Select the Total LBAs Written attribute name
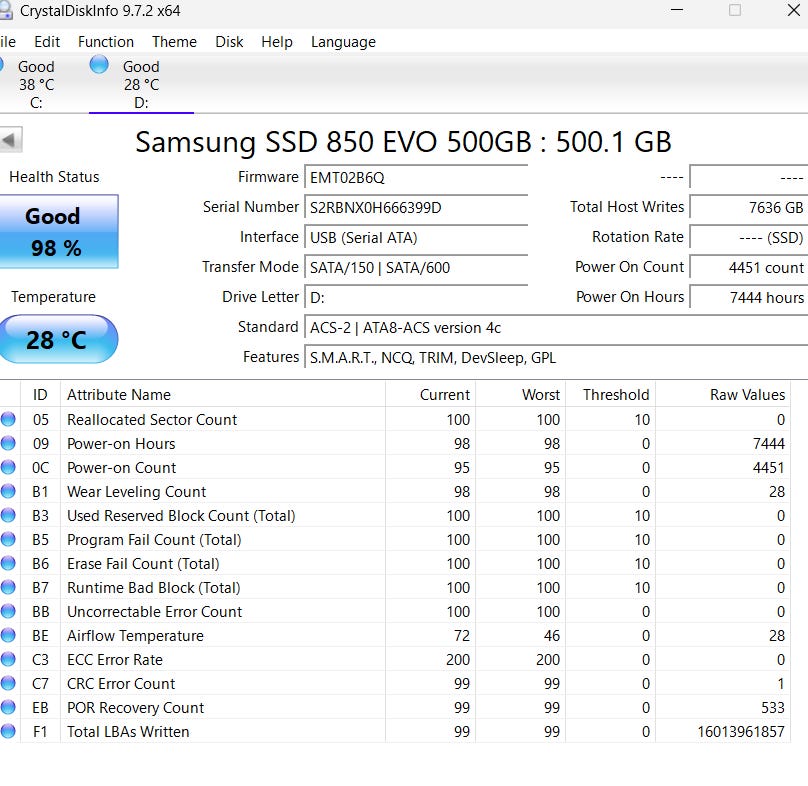The width and height of the screenshot is (808, 786). point(128,732)
